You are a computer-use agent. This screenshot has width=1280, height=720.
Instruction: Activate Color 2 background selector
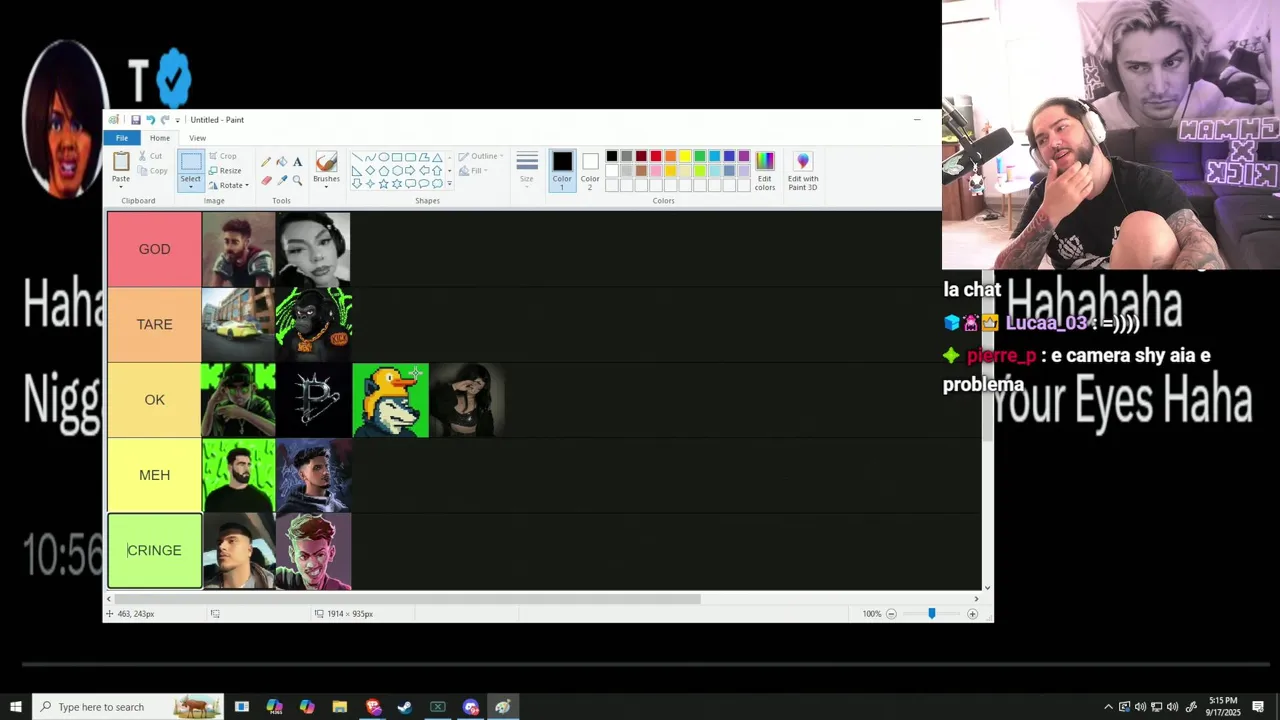pyautogui.click(x=590, y=170)
